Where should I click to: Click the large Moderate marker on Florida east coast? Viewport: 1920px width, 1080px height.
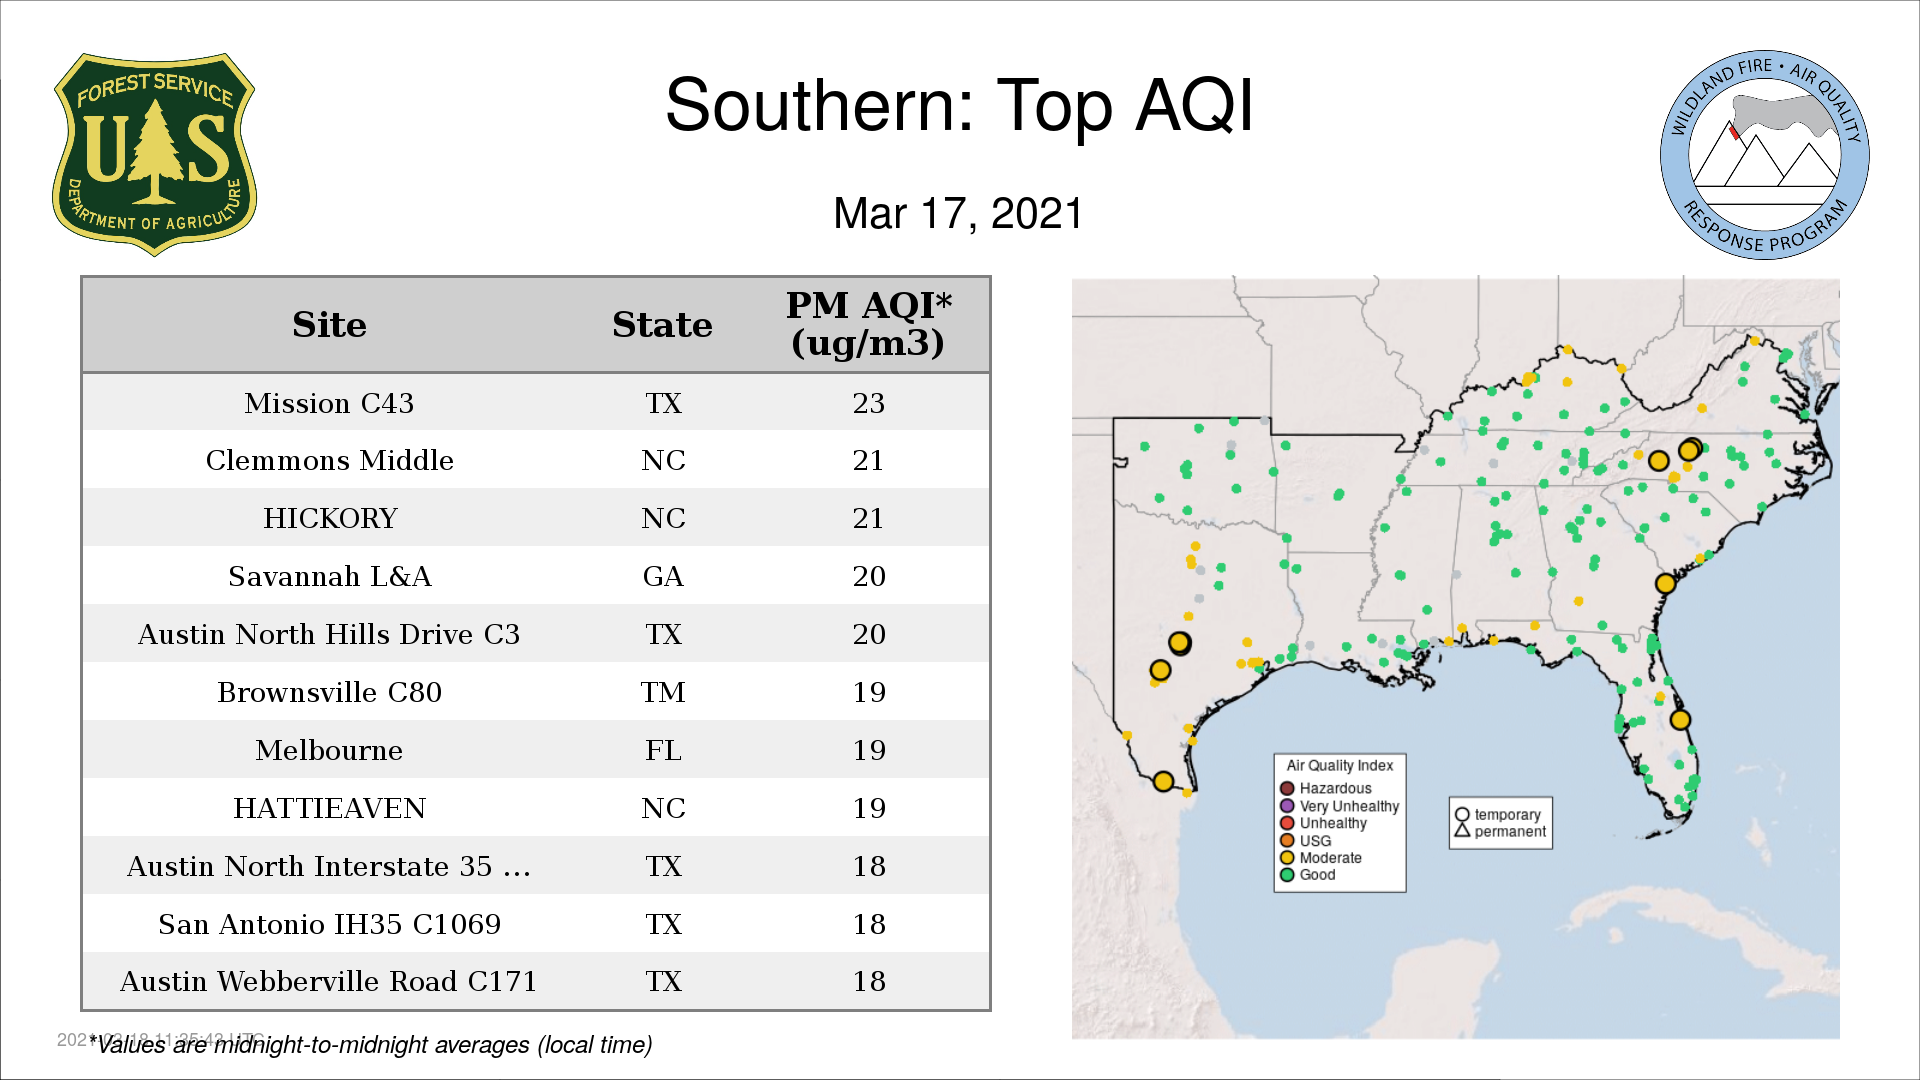(1680, 719)
